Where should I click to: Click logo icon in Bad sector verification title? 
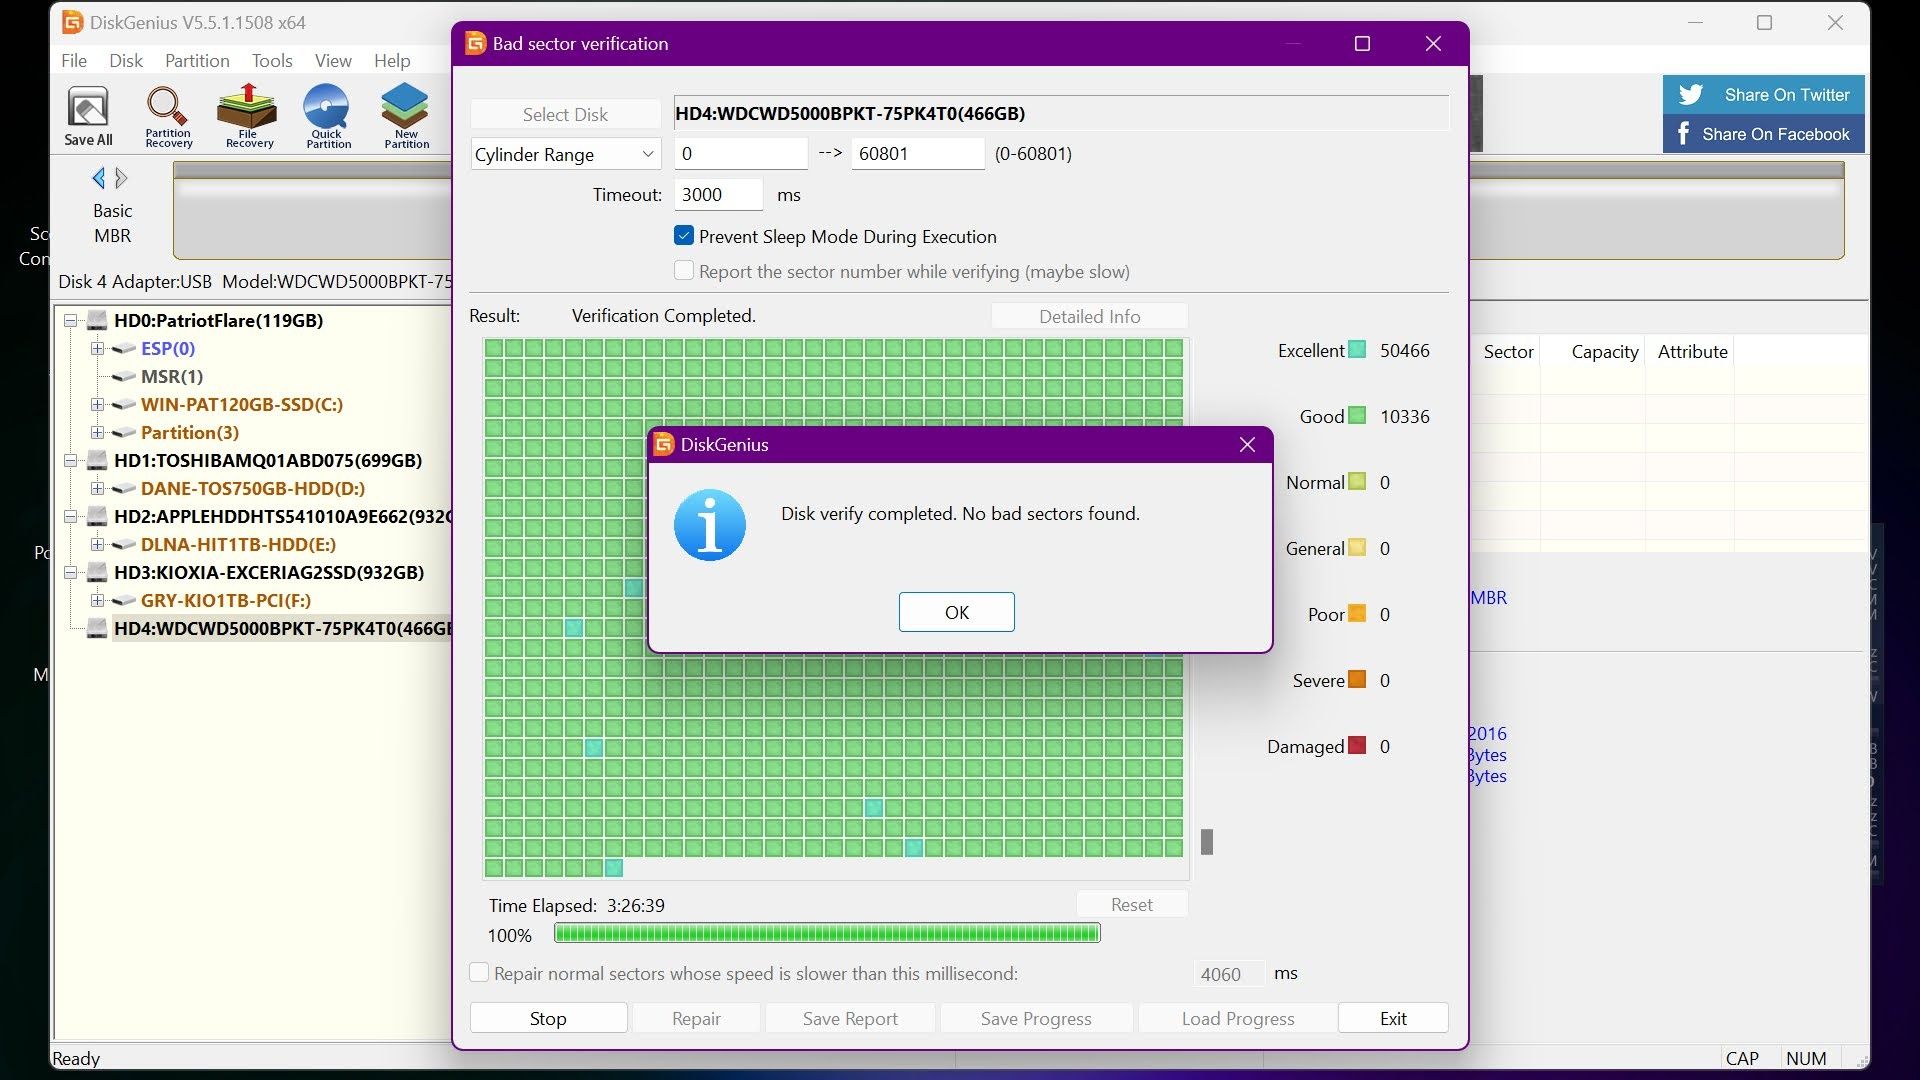(476, 43)
